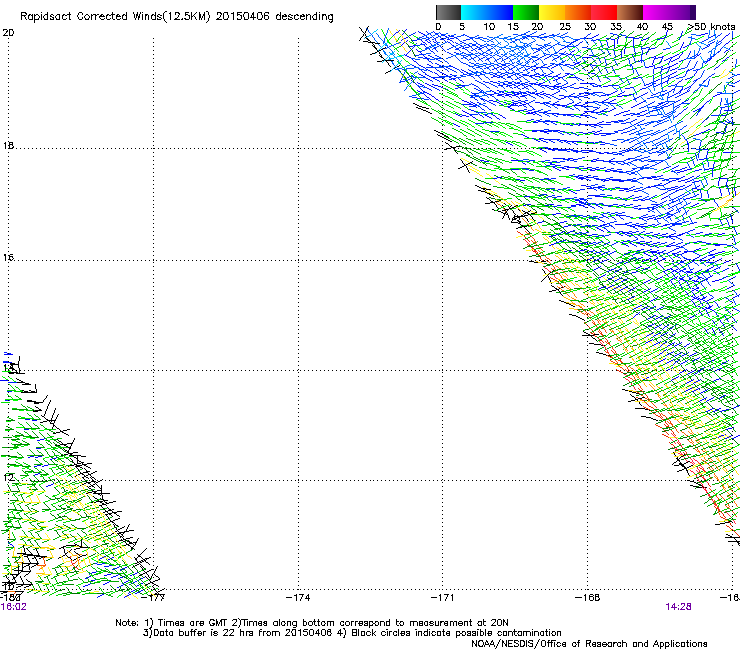Choose the magenta 40–45 knots legend color
Viewport: 740px width, 650px height.
coord(656,12)
